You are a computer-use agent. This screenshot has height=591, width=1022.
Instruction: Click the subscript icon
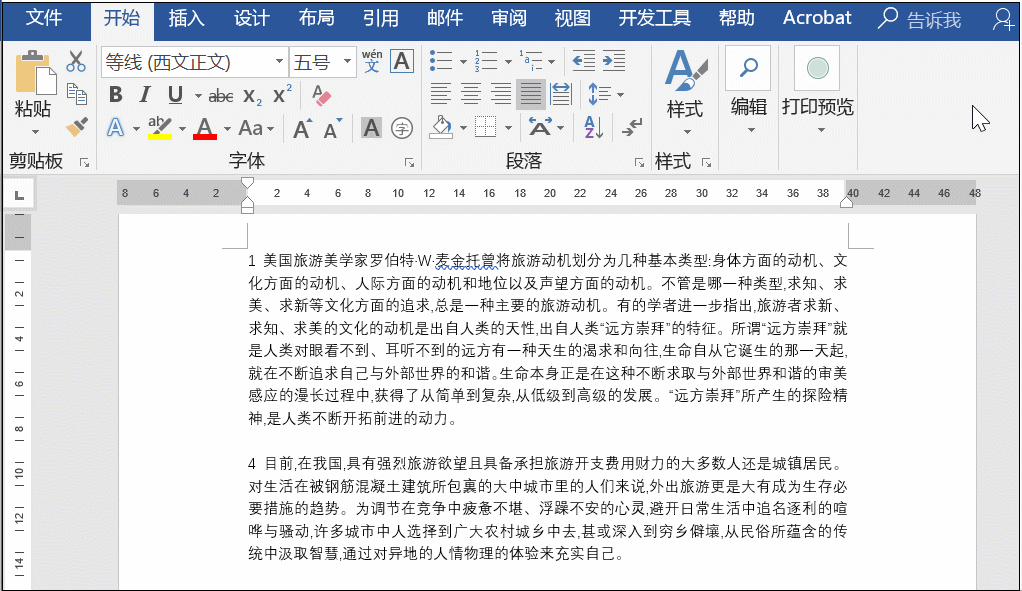(251, 95)
